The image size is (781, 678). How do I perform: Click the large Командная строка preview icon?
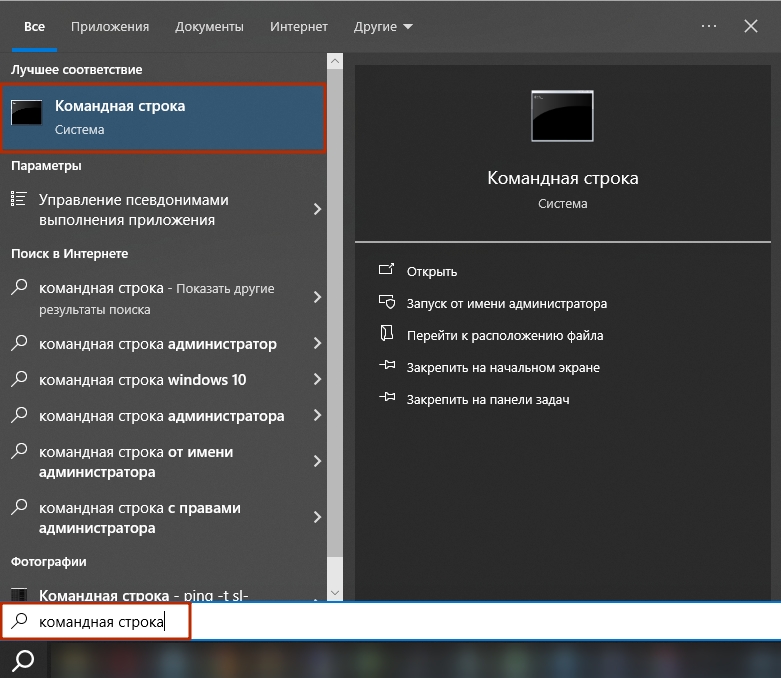(562, 116)
